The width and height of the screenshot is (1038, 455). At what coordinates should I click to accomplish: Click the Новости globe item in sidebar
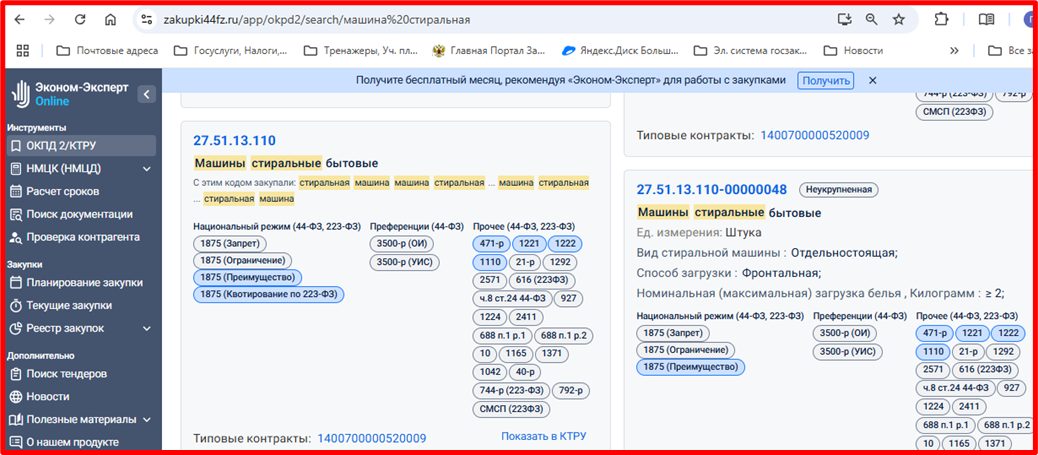47,396
